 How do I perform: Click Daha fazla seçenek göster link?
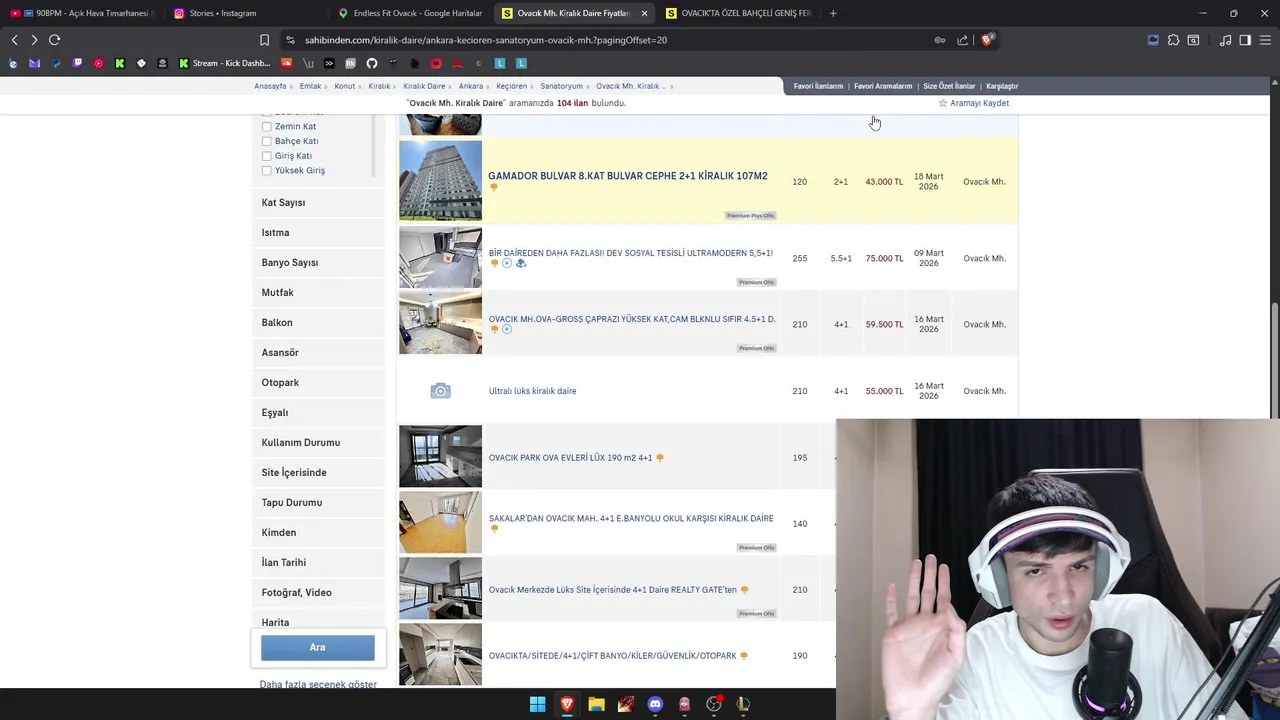pyautogui.click(x=318, y=685)
